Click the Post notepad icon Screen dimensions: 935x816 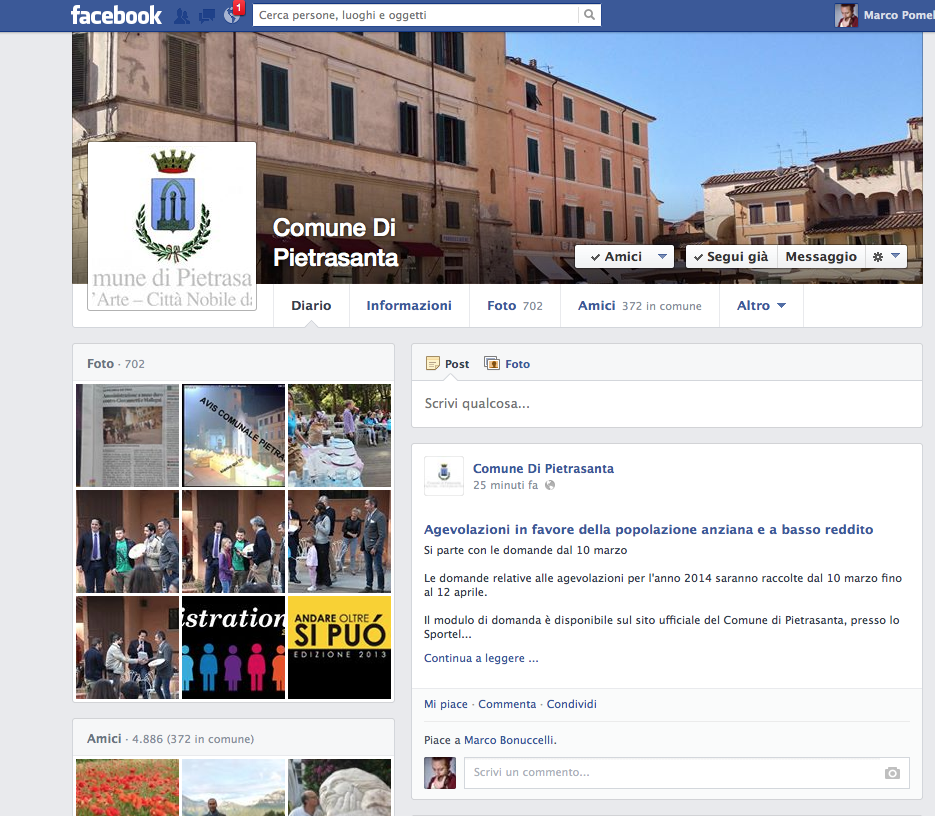[433, 363]
